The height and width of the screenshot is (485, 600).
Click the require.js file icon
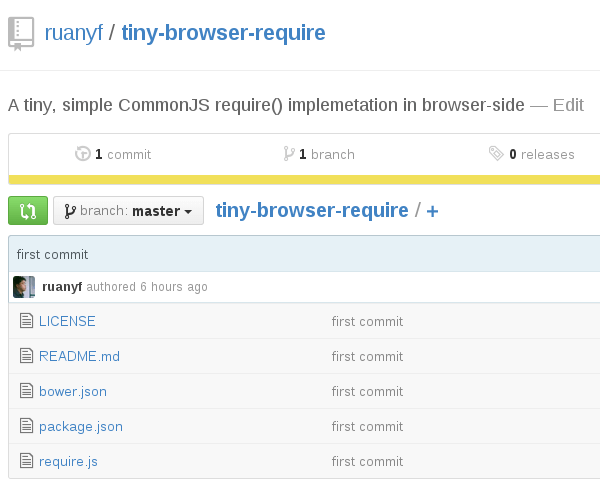tap(26, 461)
